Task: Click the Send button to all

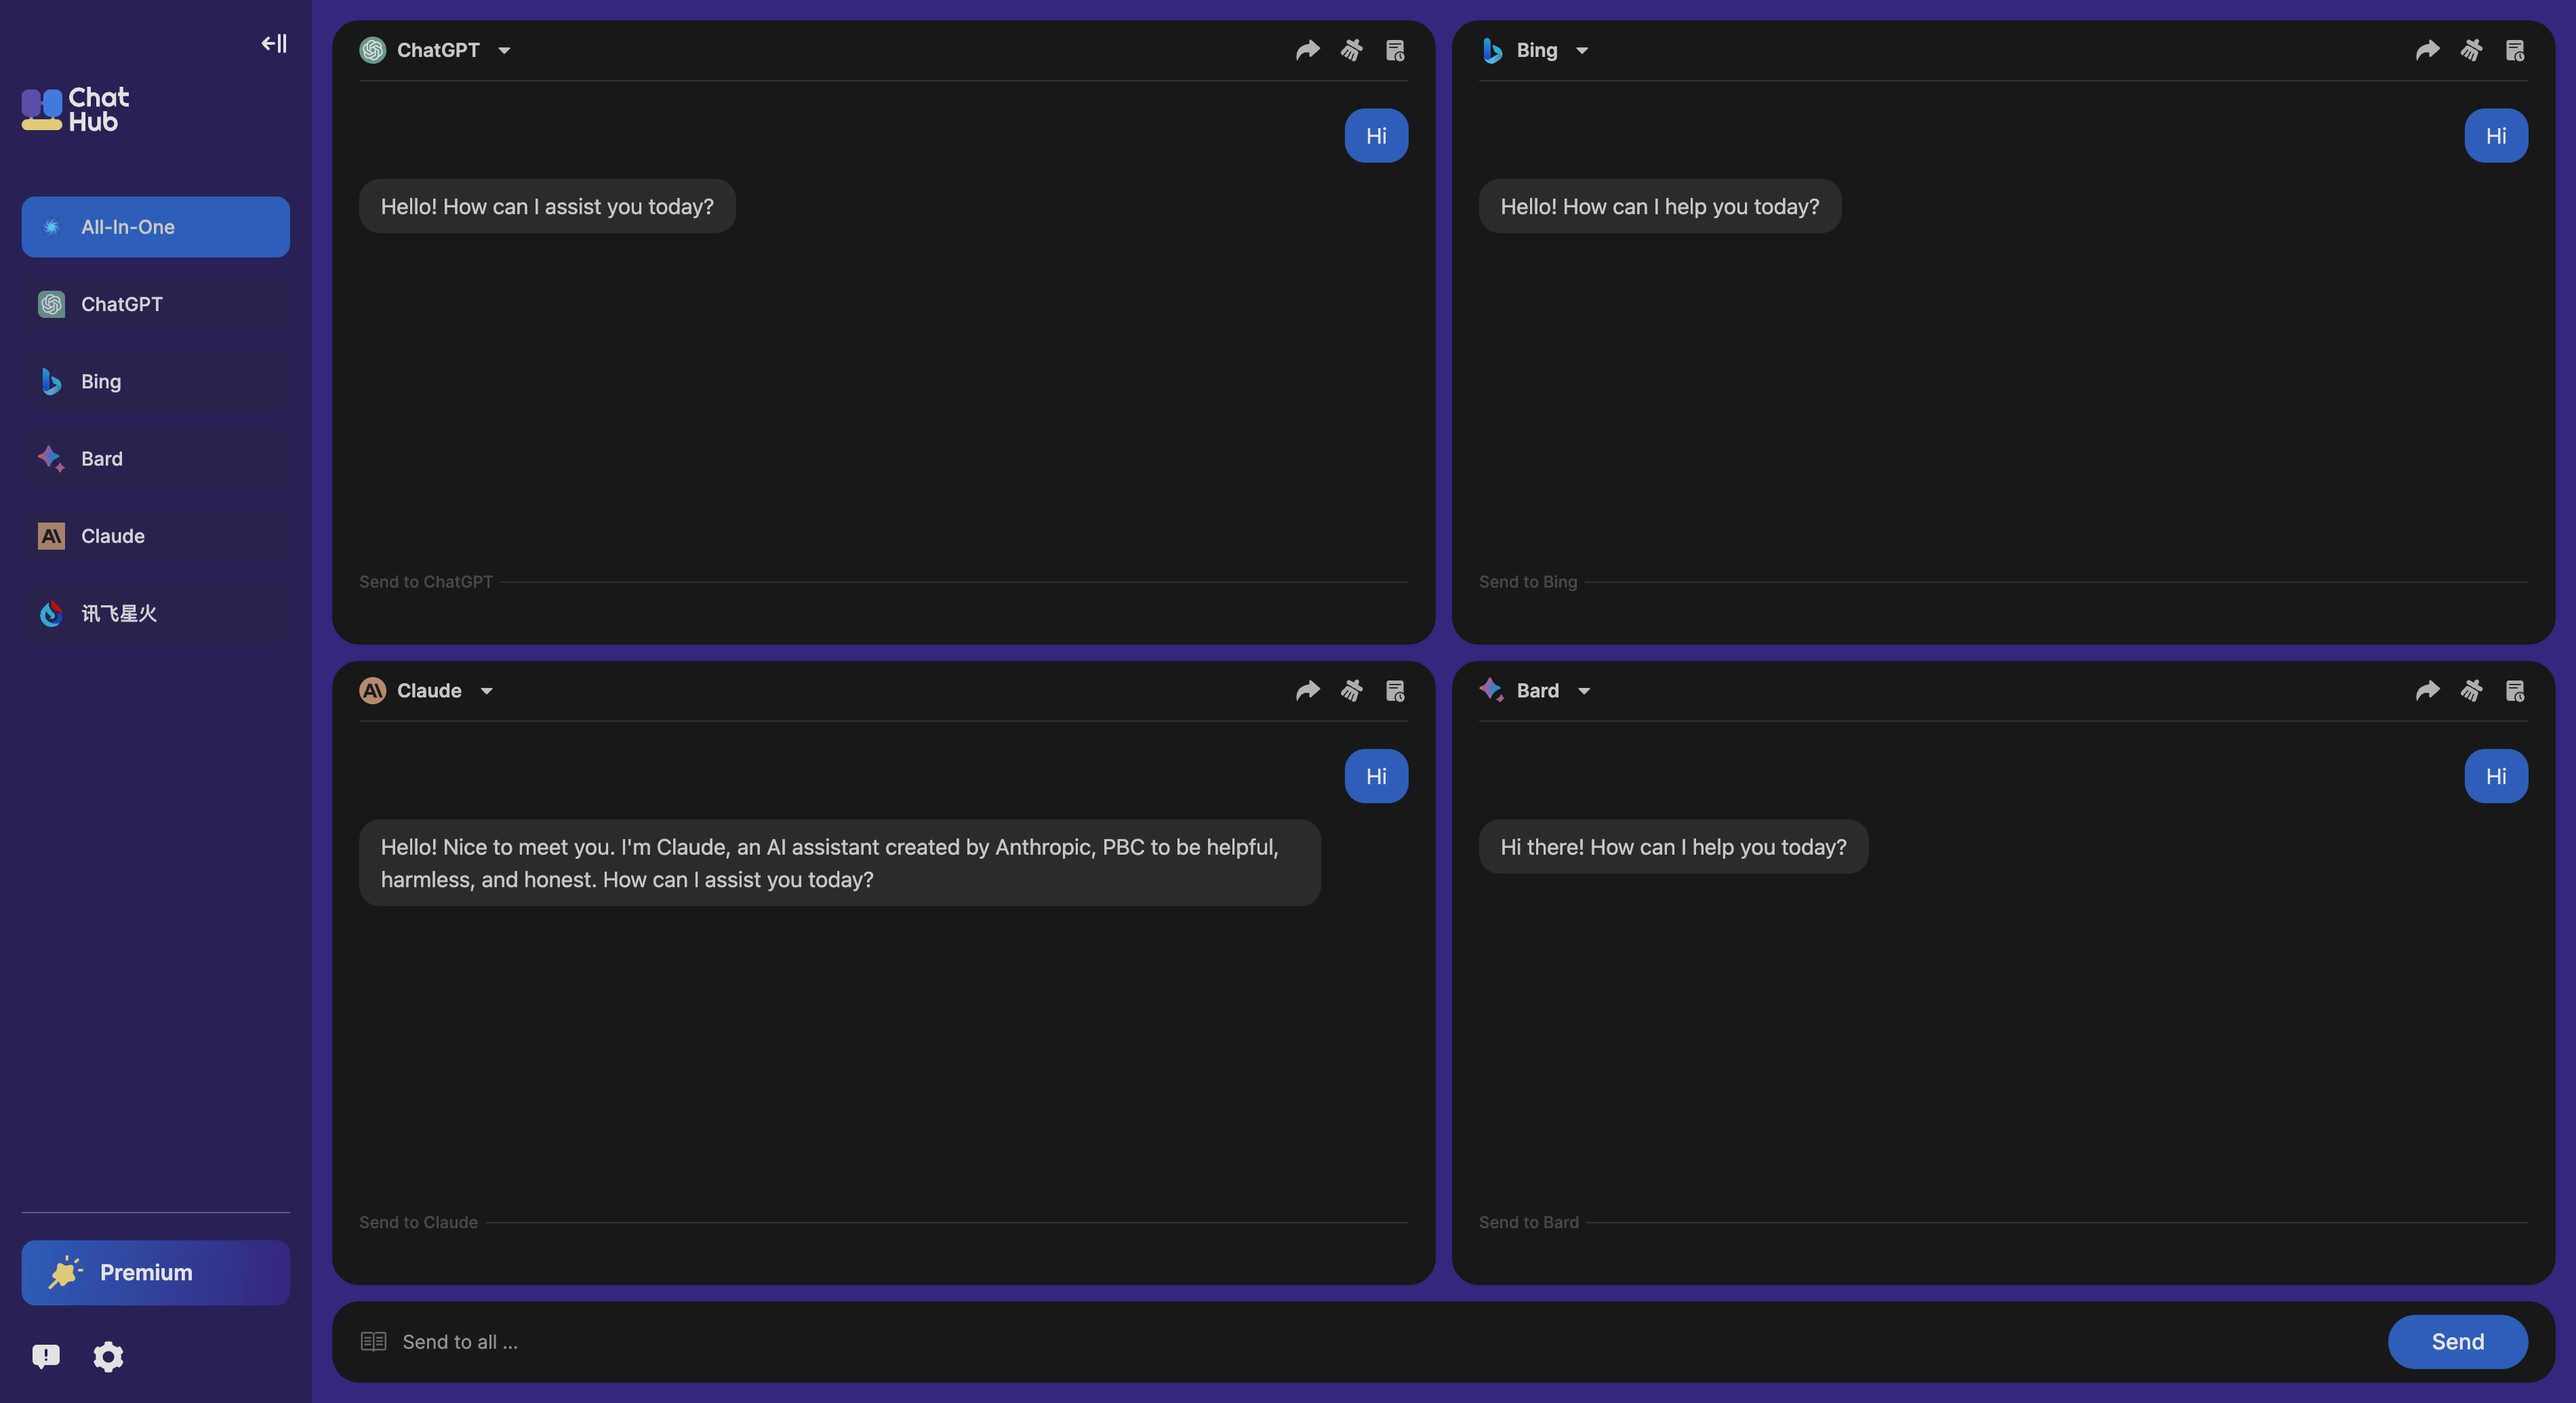Action: click(x=2455, y=1341)
